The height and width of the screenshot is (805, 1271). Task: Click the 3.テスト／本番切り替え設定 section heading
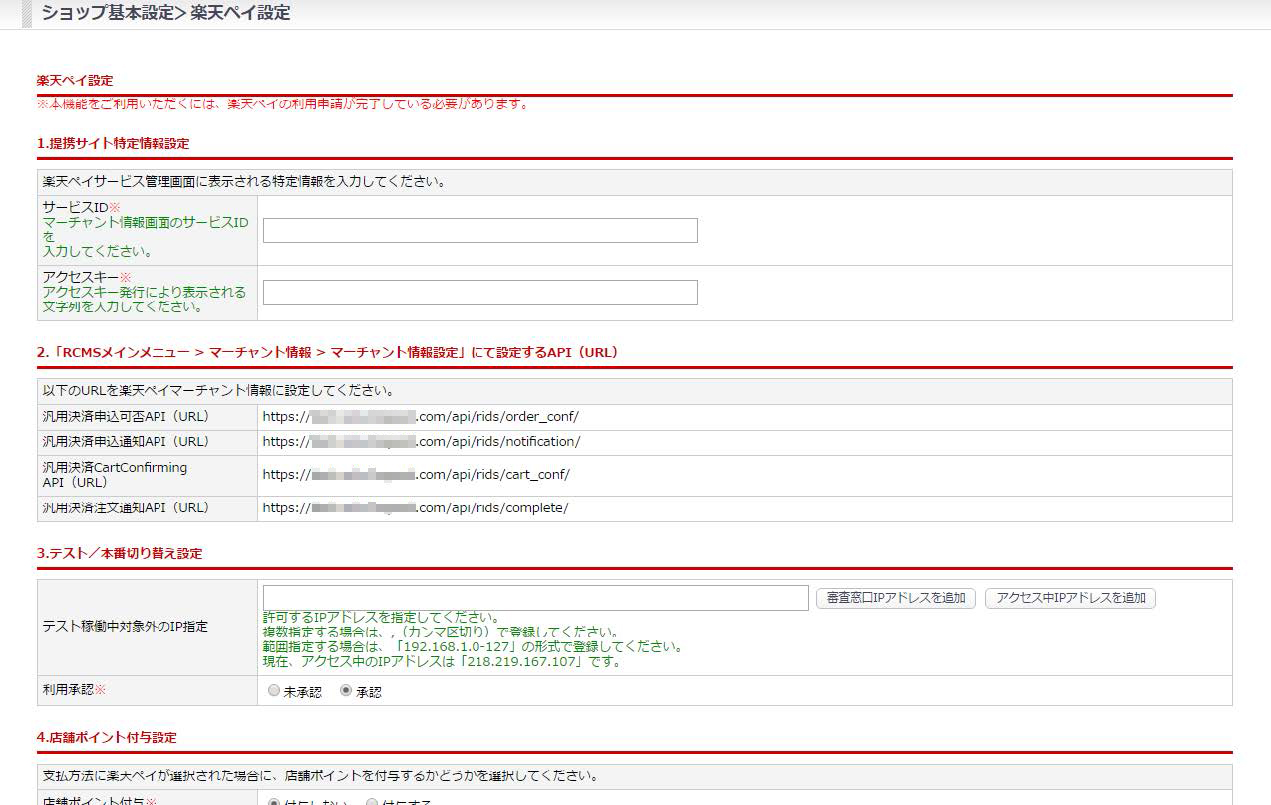(x=120, y=554)
